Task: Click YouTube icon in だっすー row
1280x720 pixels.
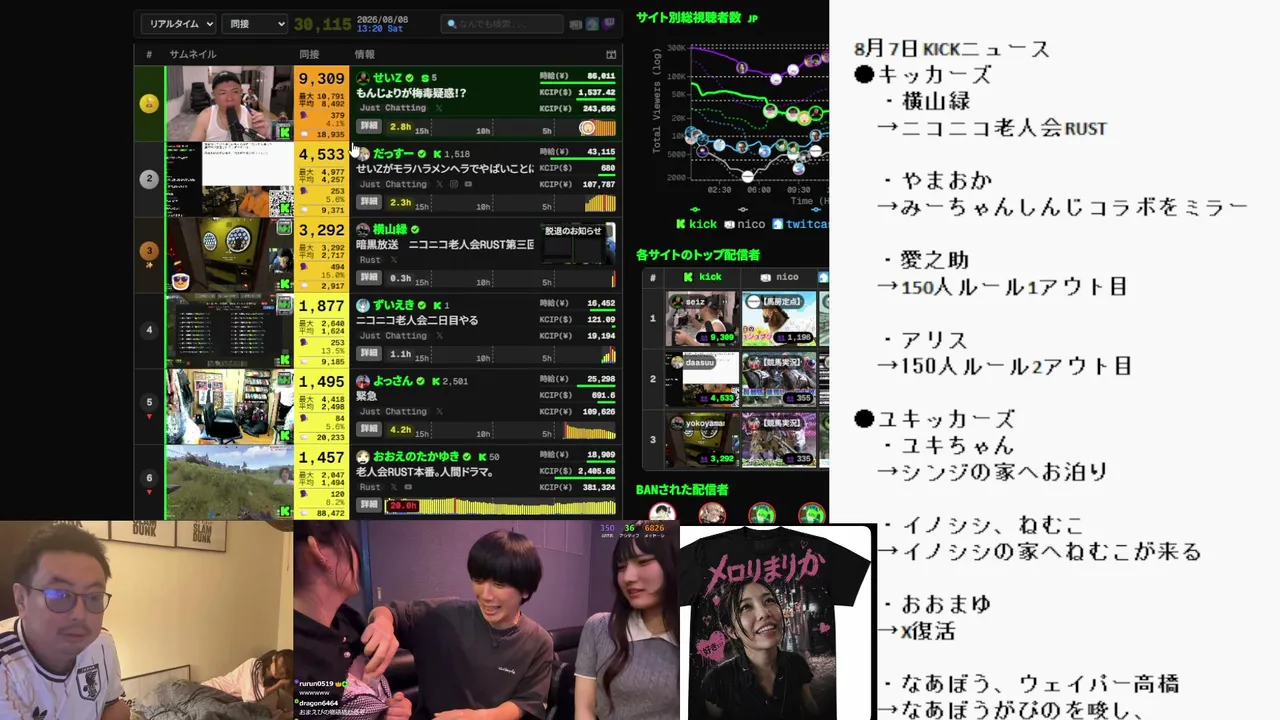Action: [x=468, y=185]
